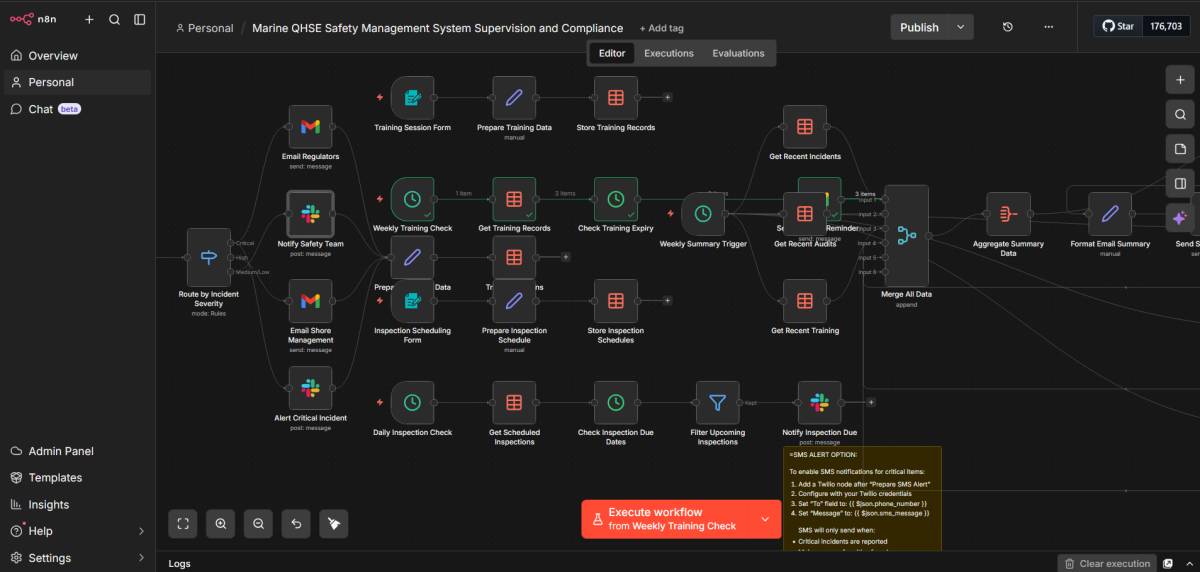Open Admin Panel in the sidebar
Screen dimensions: 1200x572
click(78, 451)
